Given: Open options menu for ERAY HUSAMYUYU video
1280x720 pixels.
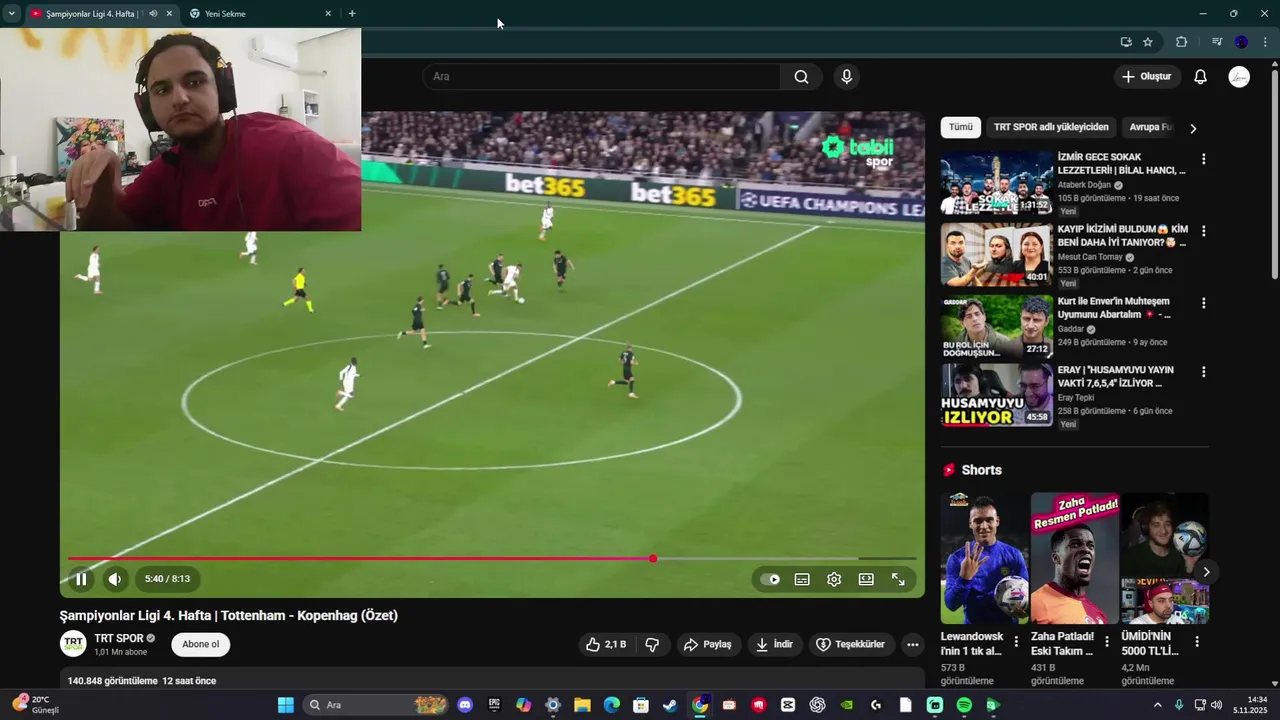Looking at the screenshot, I should click(1203, 372).
